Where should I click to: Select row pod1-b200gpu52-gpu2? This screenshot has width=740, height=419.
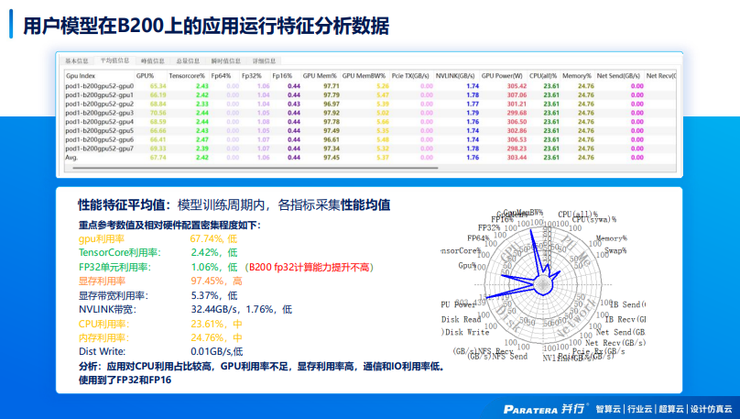coord(370,104)
